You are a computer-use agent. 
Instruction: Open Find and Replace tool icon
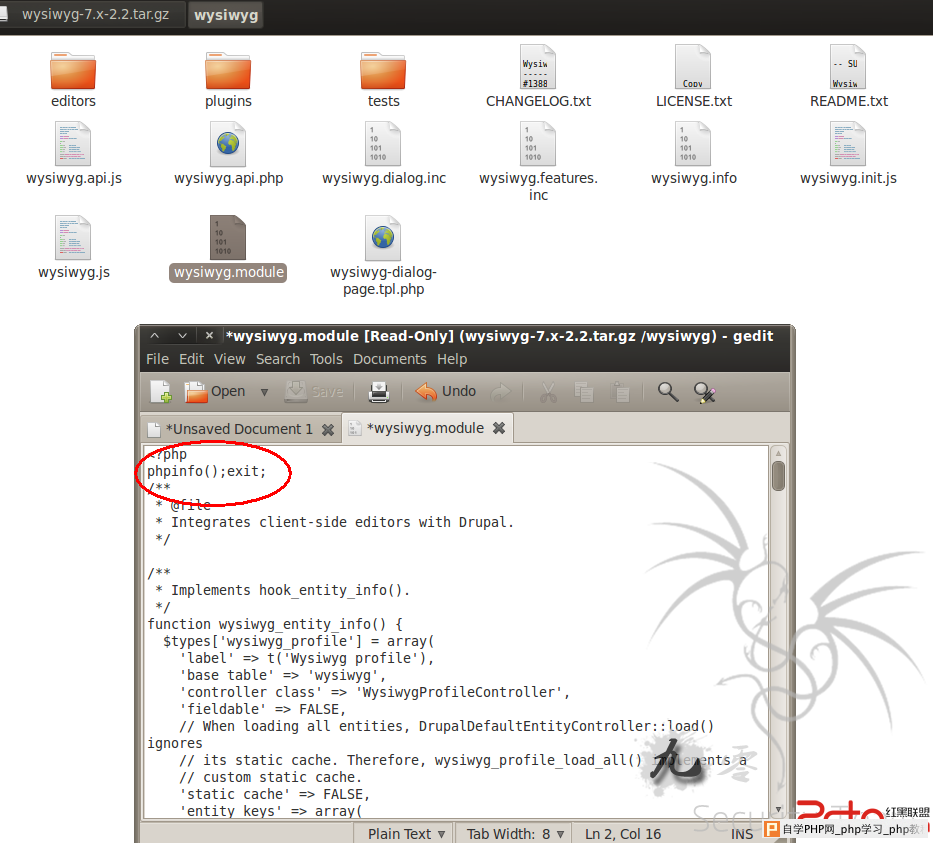705,392
